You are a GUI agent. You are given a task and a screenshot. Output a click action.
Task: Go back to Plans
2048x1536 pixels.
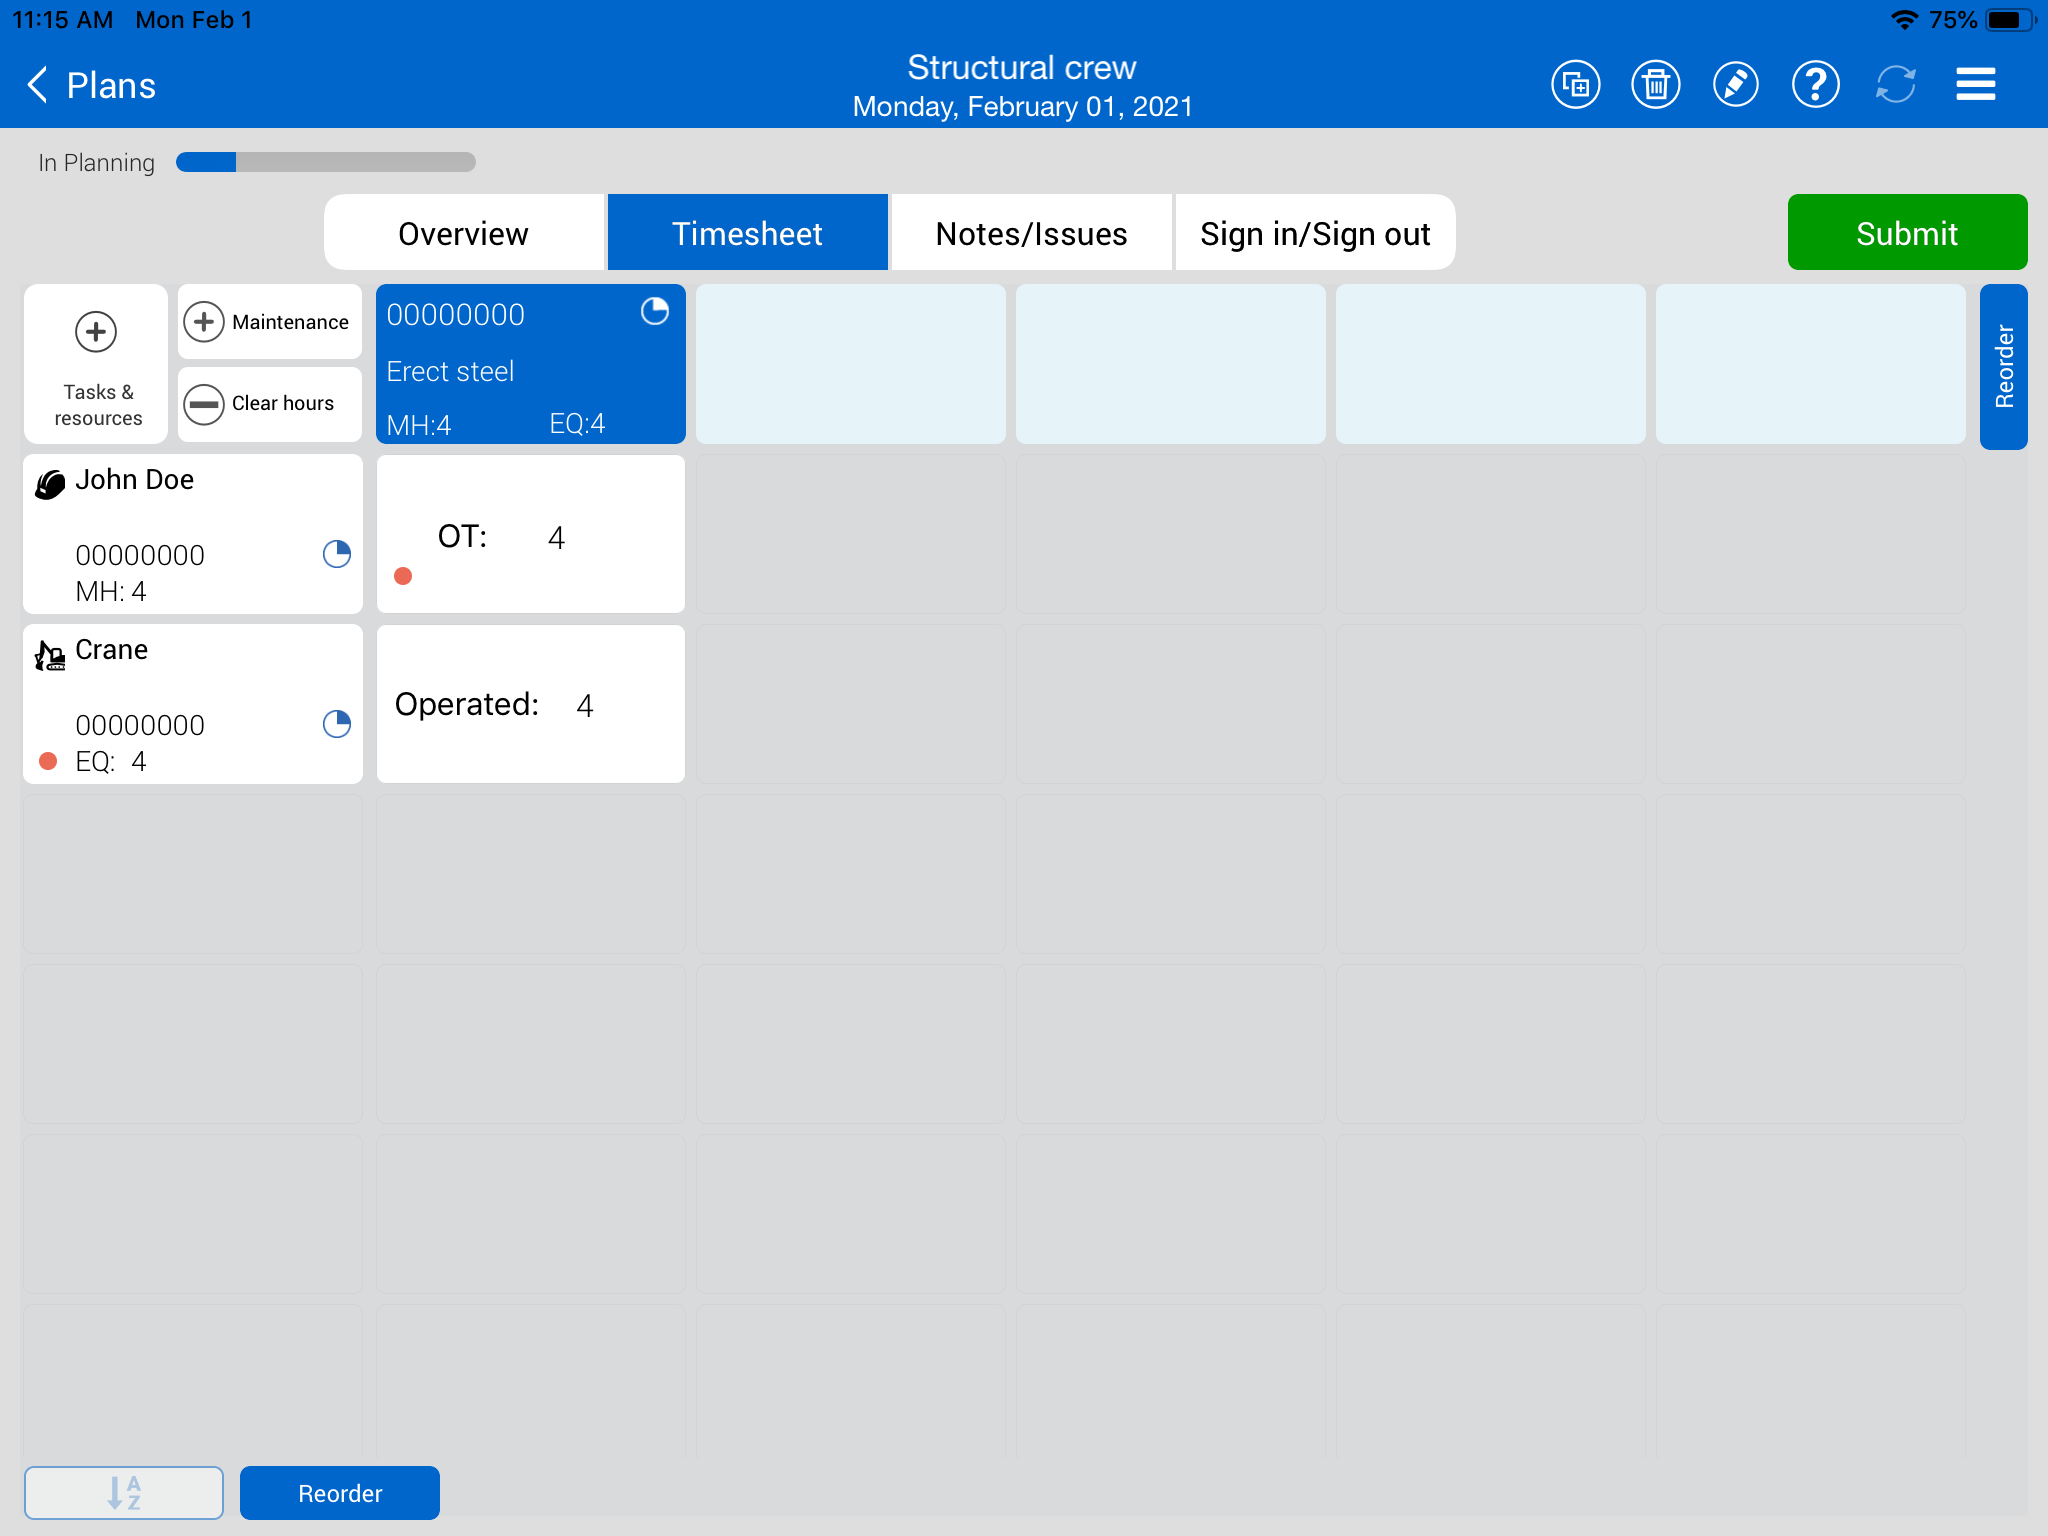[92, 86]
